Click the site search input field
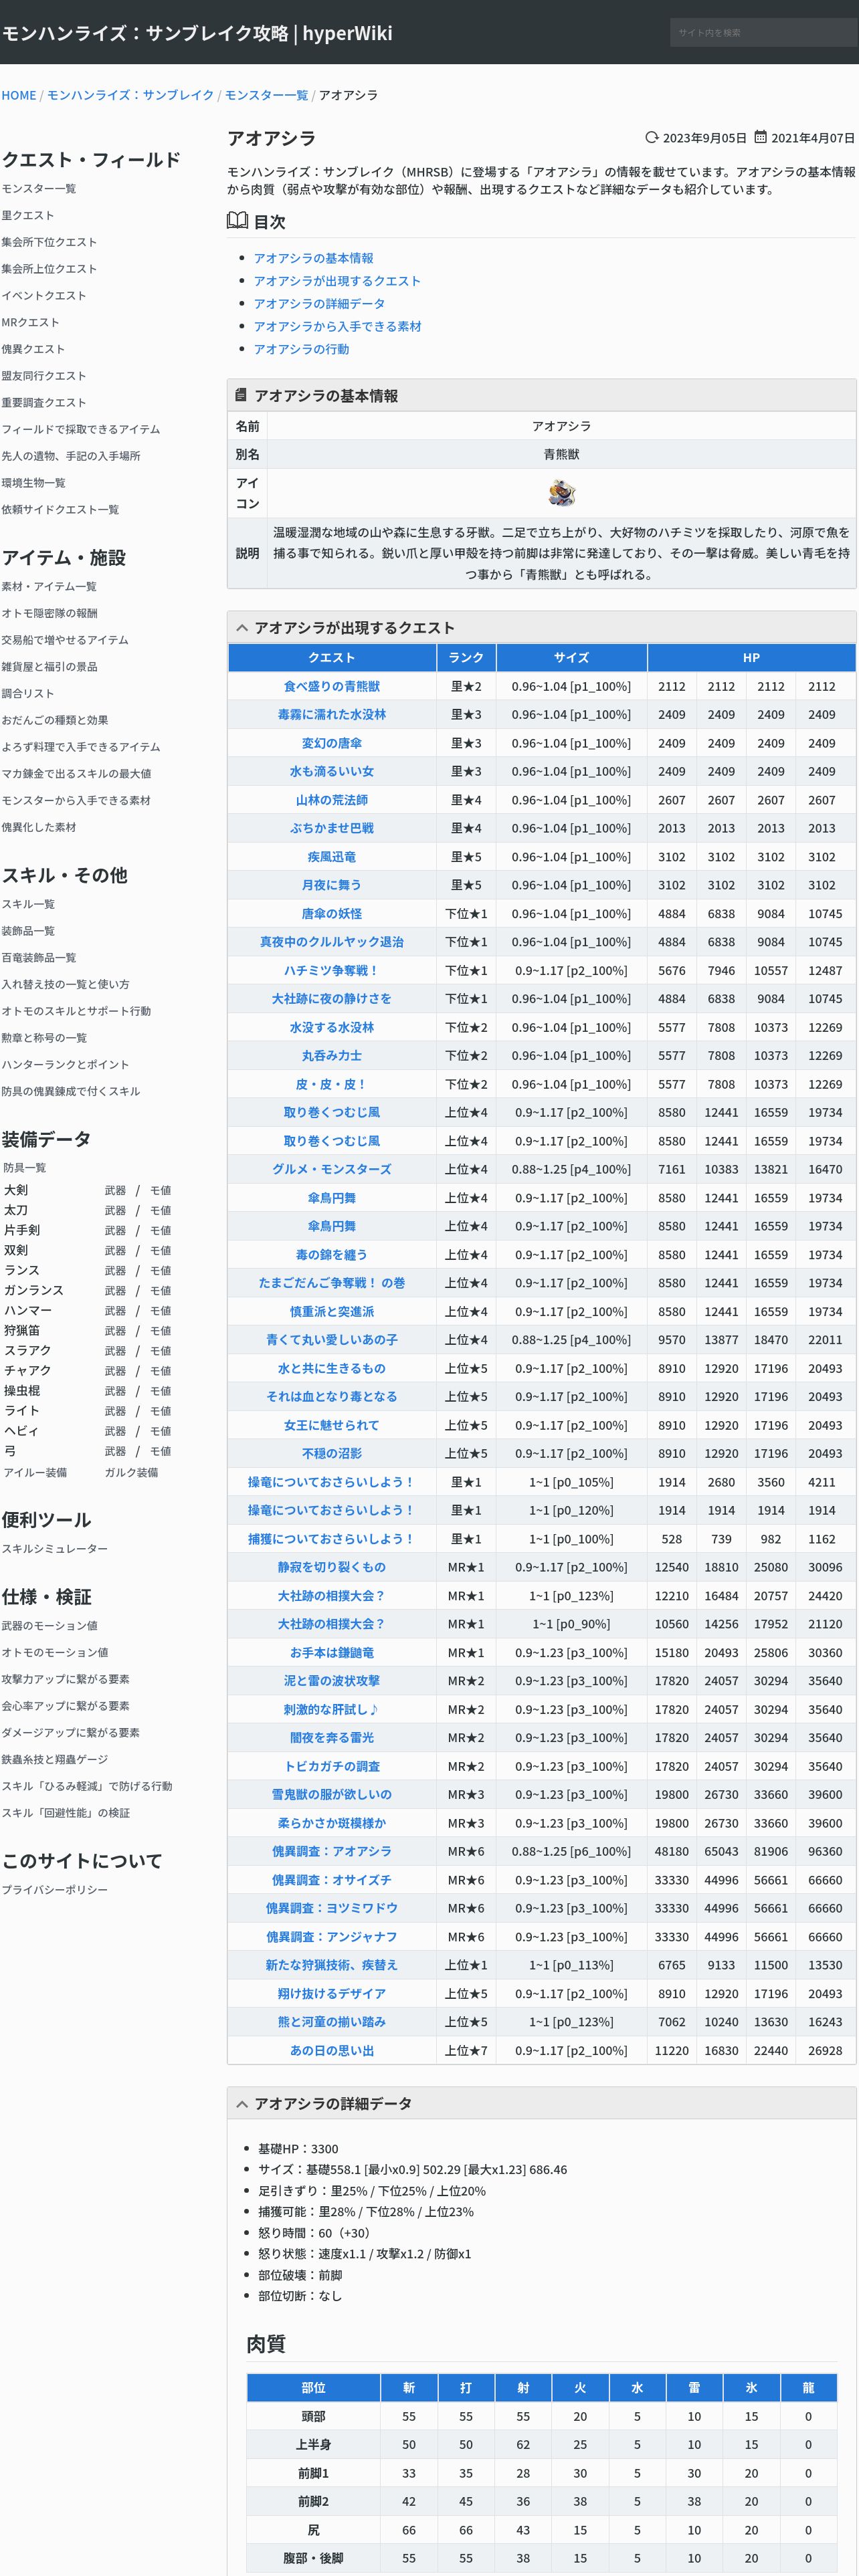The width and height of the screenshot is (859, 2576). 763,32
